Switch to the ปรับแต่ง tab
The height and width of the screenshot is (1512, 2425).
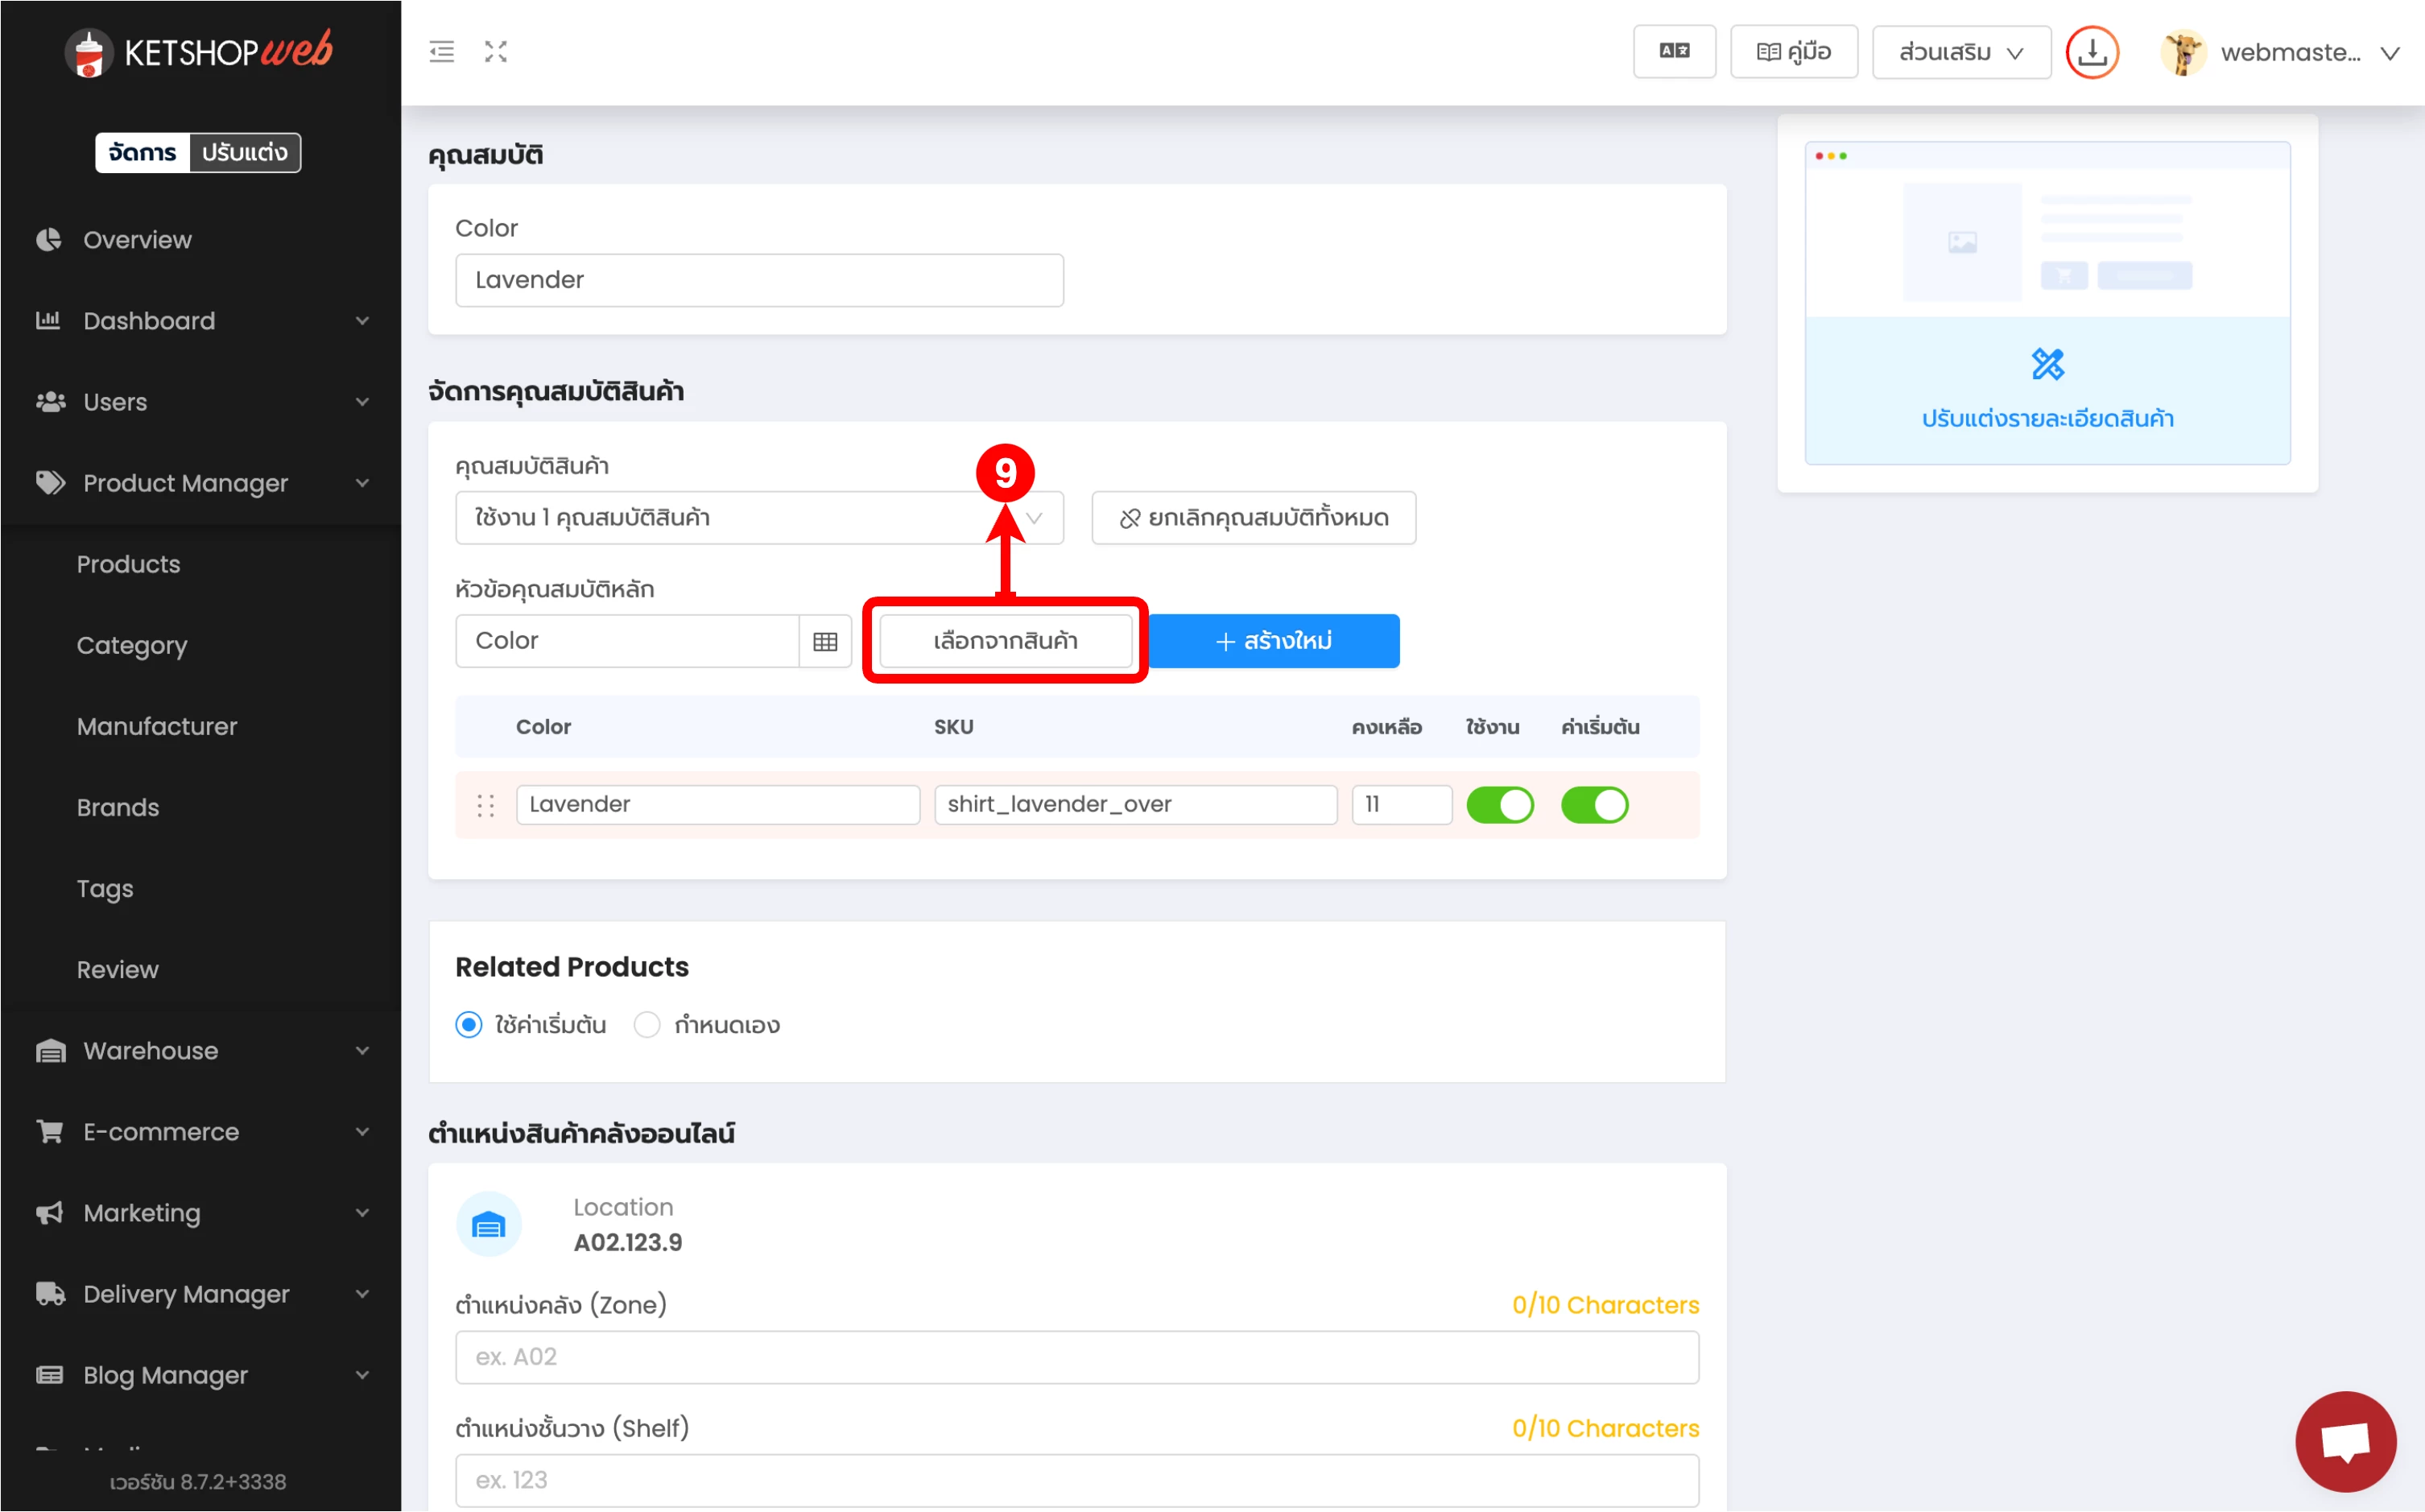point(245,153)
